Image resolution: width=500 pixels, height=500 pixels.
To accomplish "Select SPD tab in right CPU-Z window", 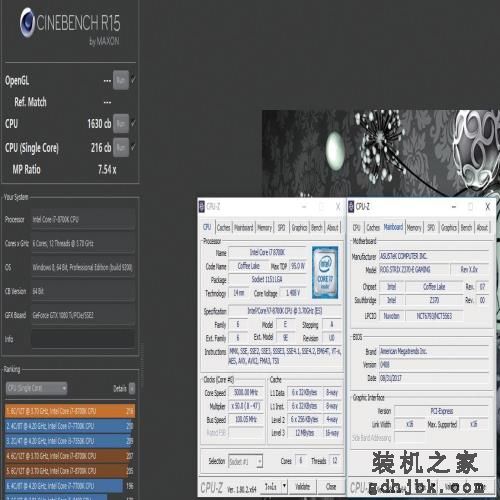I will tap(431, 228).
